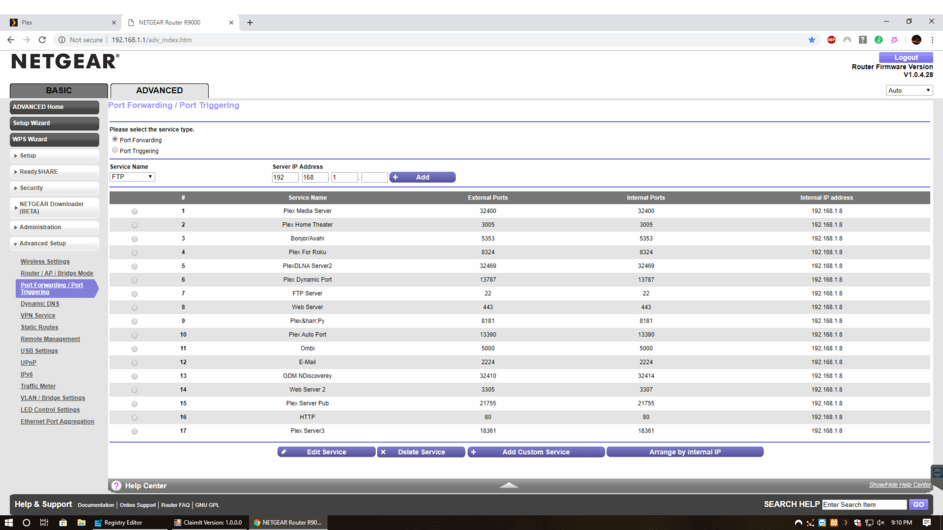This screenshot has width=943, height=530.
Task: Open the VPN Service link
Action: click(38, 315)
